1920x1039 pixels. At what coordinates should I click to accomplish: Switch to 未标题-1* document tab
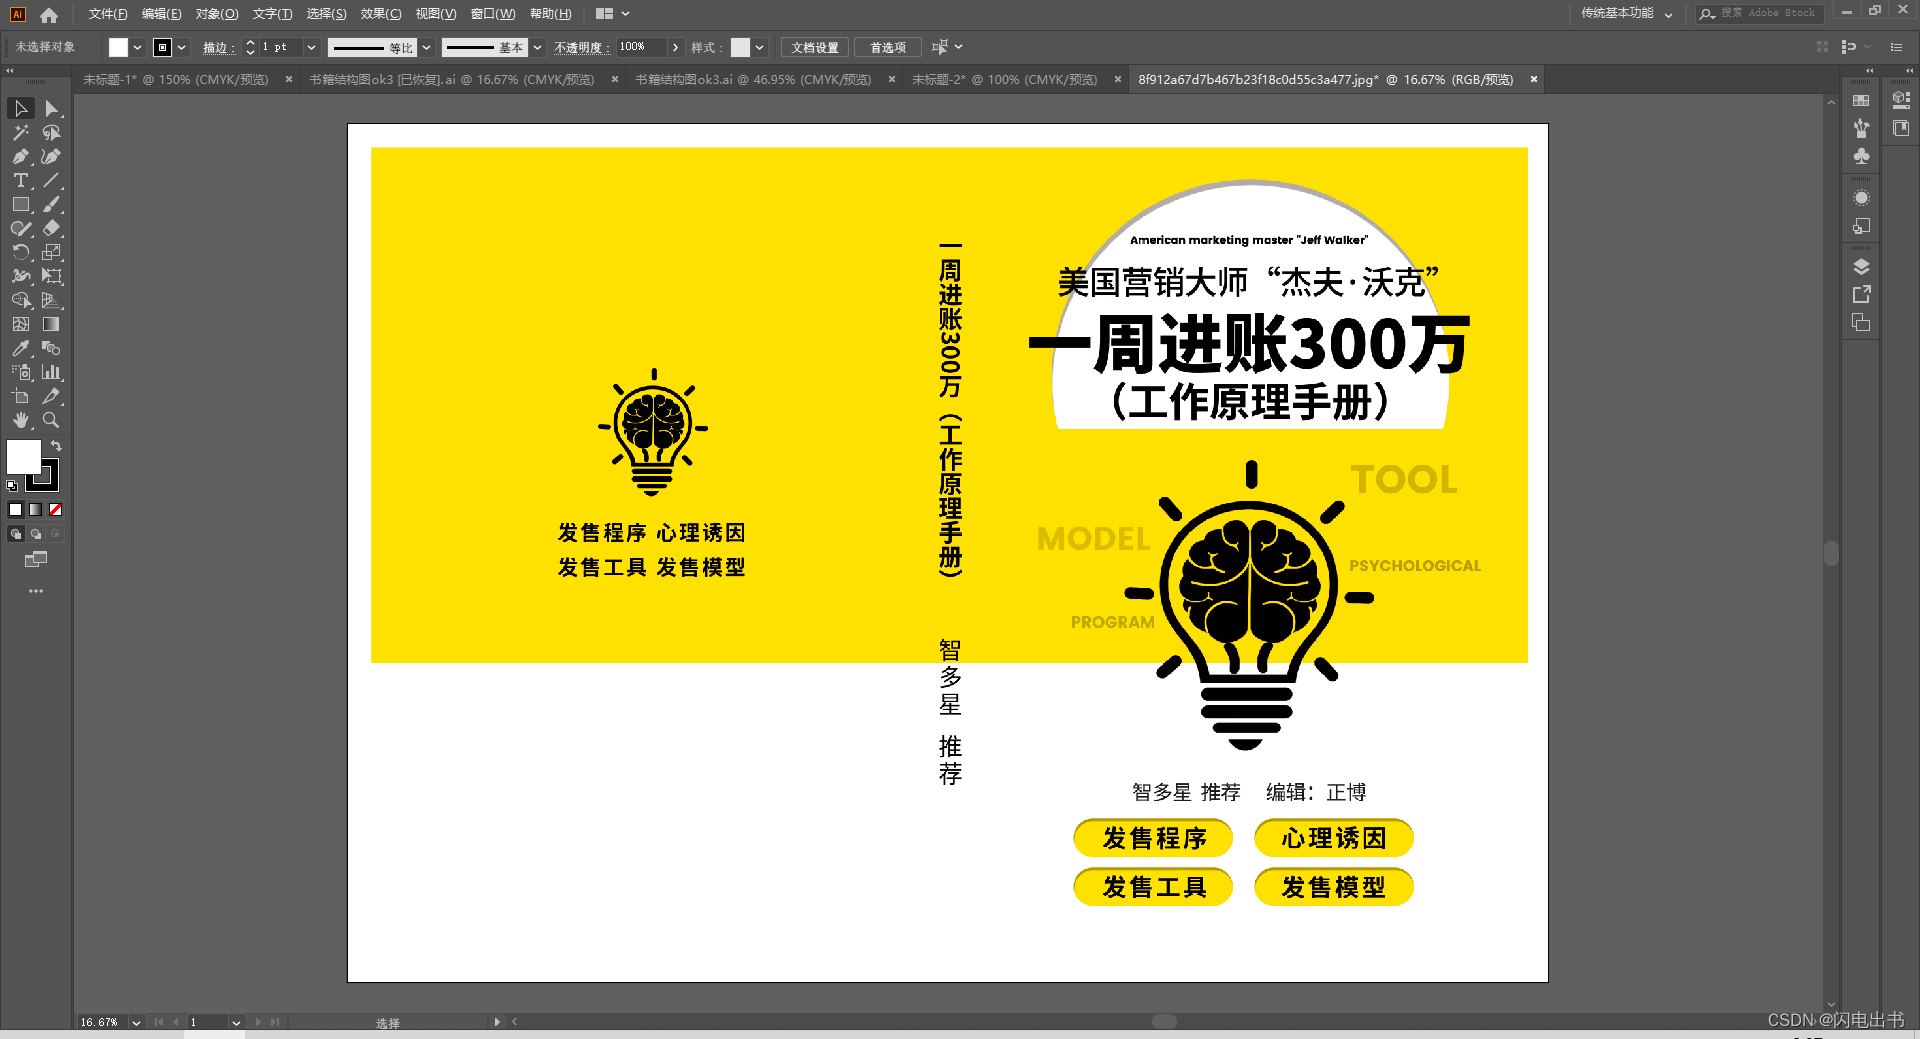(176, 79)
